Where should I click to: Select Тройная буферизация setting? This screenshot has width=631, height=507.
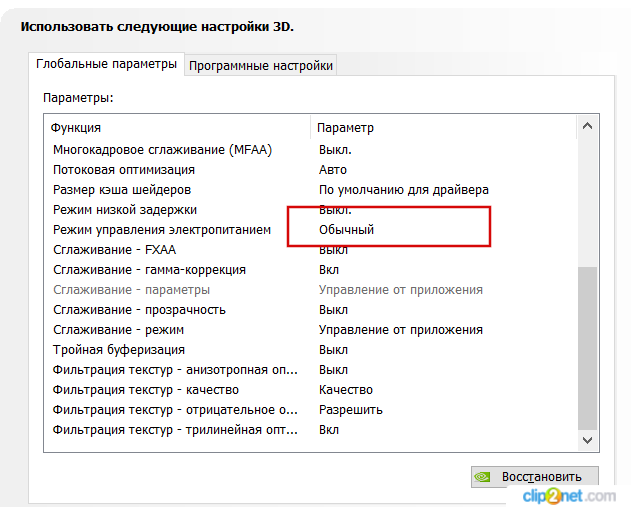tap(119, 350)
